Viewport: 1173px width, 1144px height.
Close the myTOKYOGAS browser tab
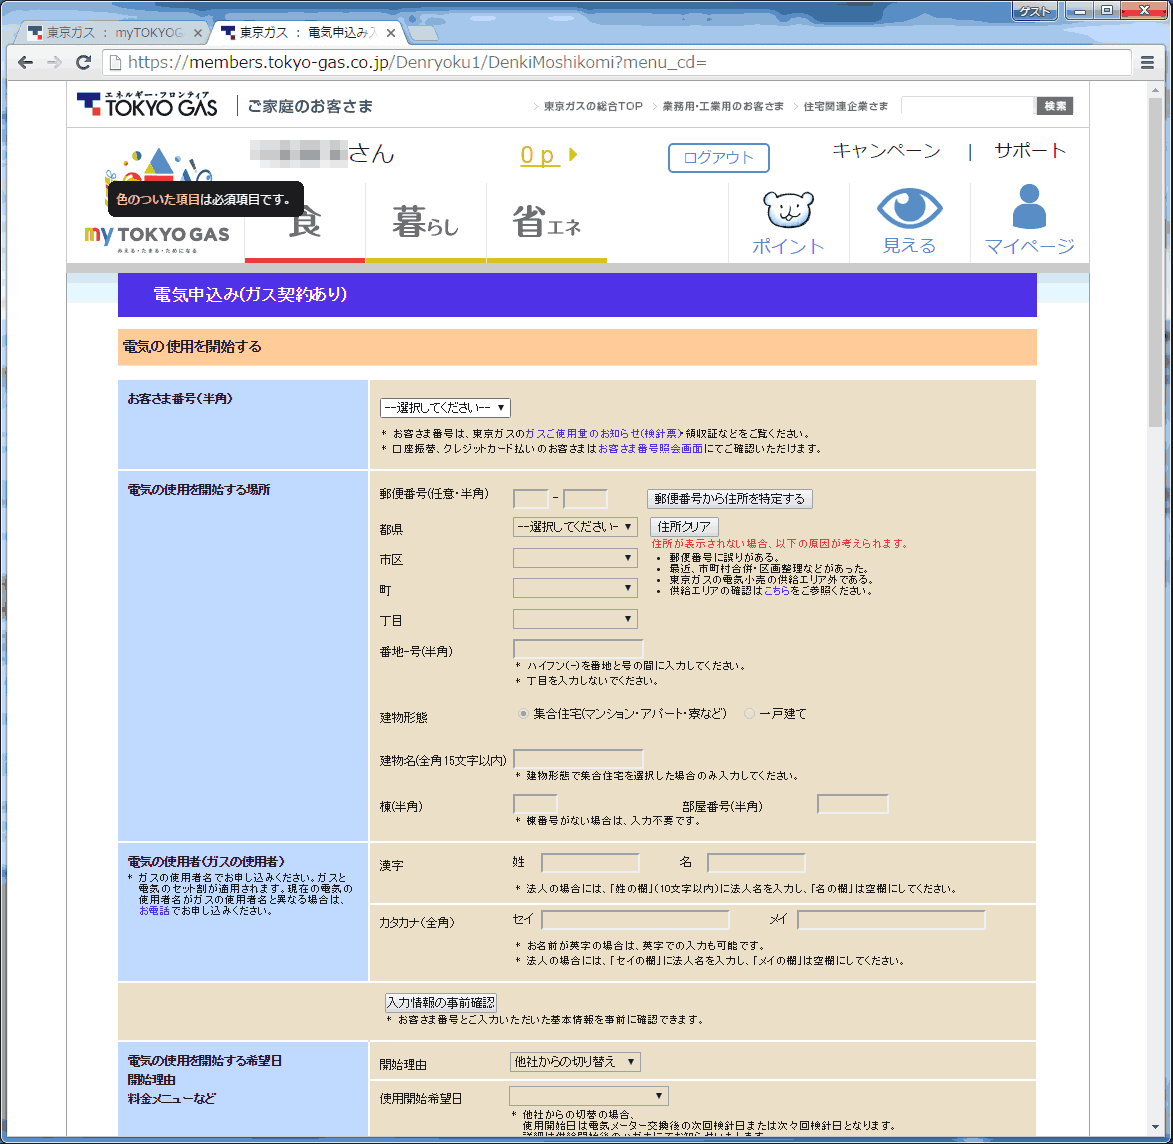[197, 33]
